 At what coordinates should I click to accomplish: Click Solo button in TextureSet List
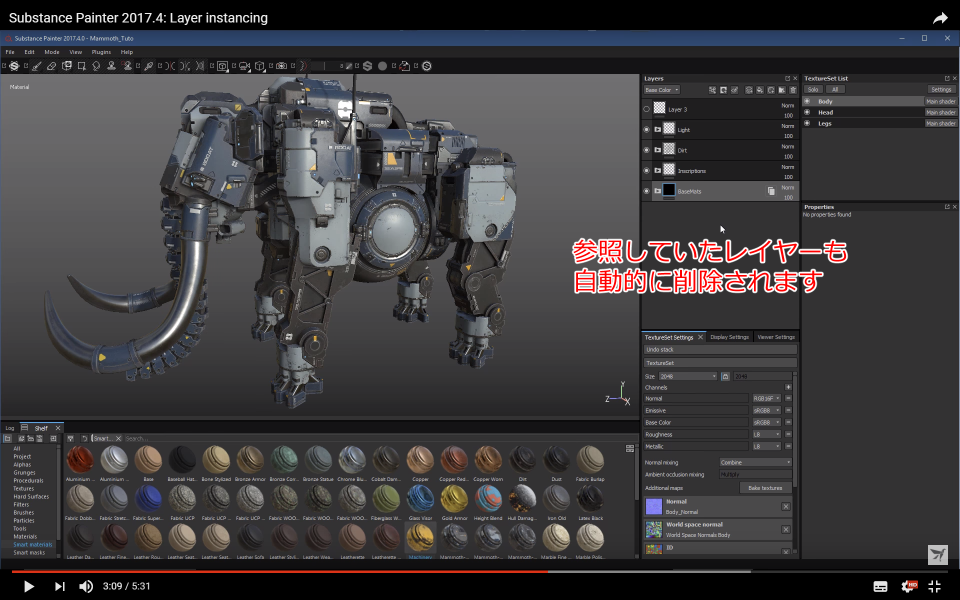pos(813,89)
